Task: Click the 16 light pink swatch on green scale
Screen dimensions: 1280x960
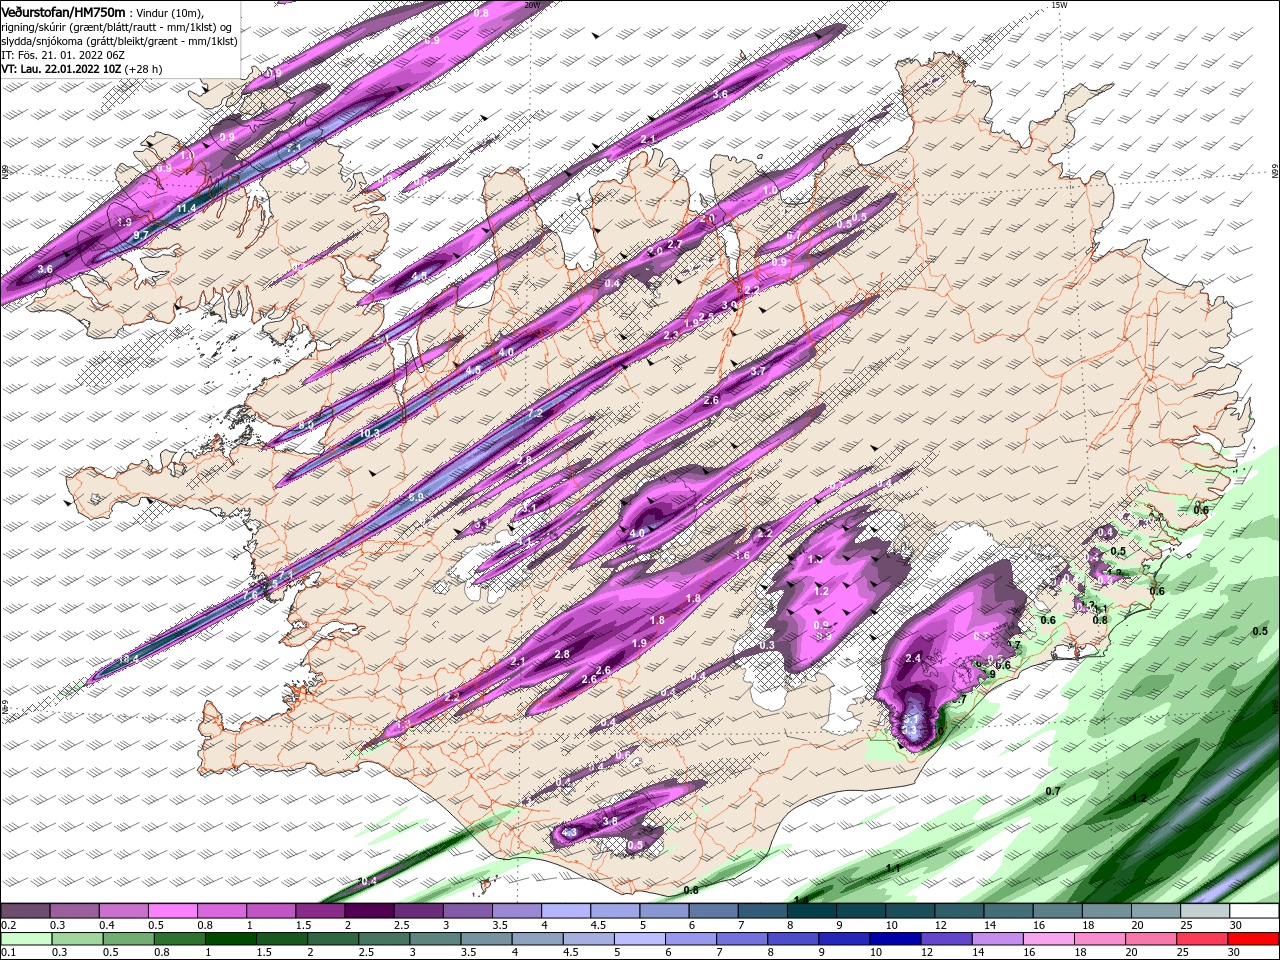Action: [1049, 939]
